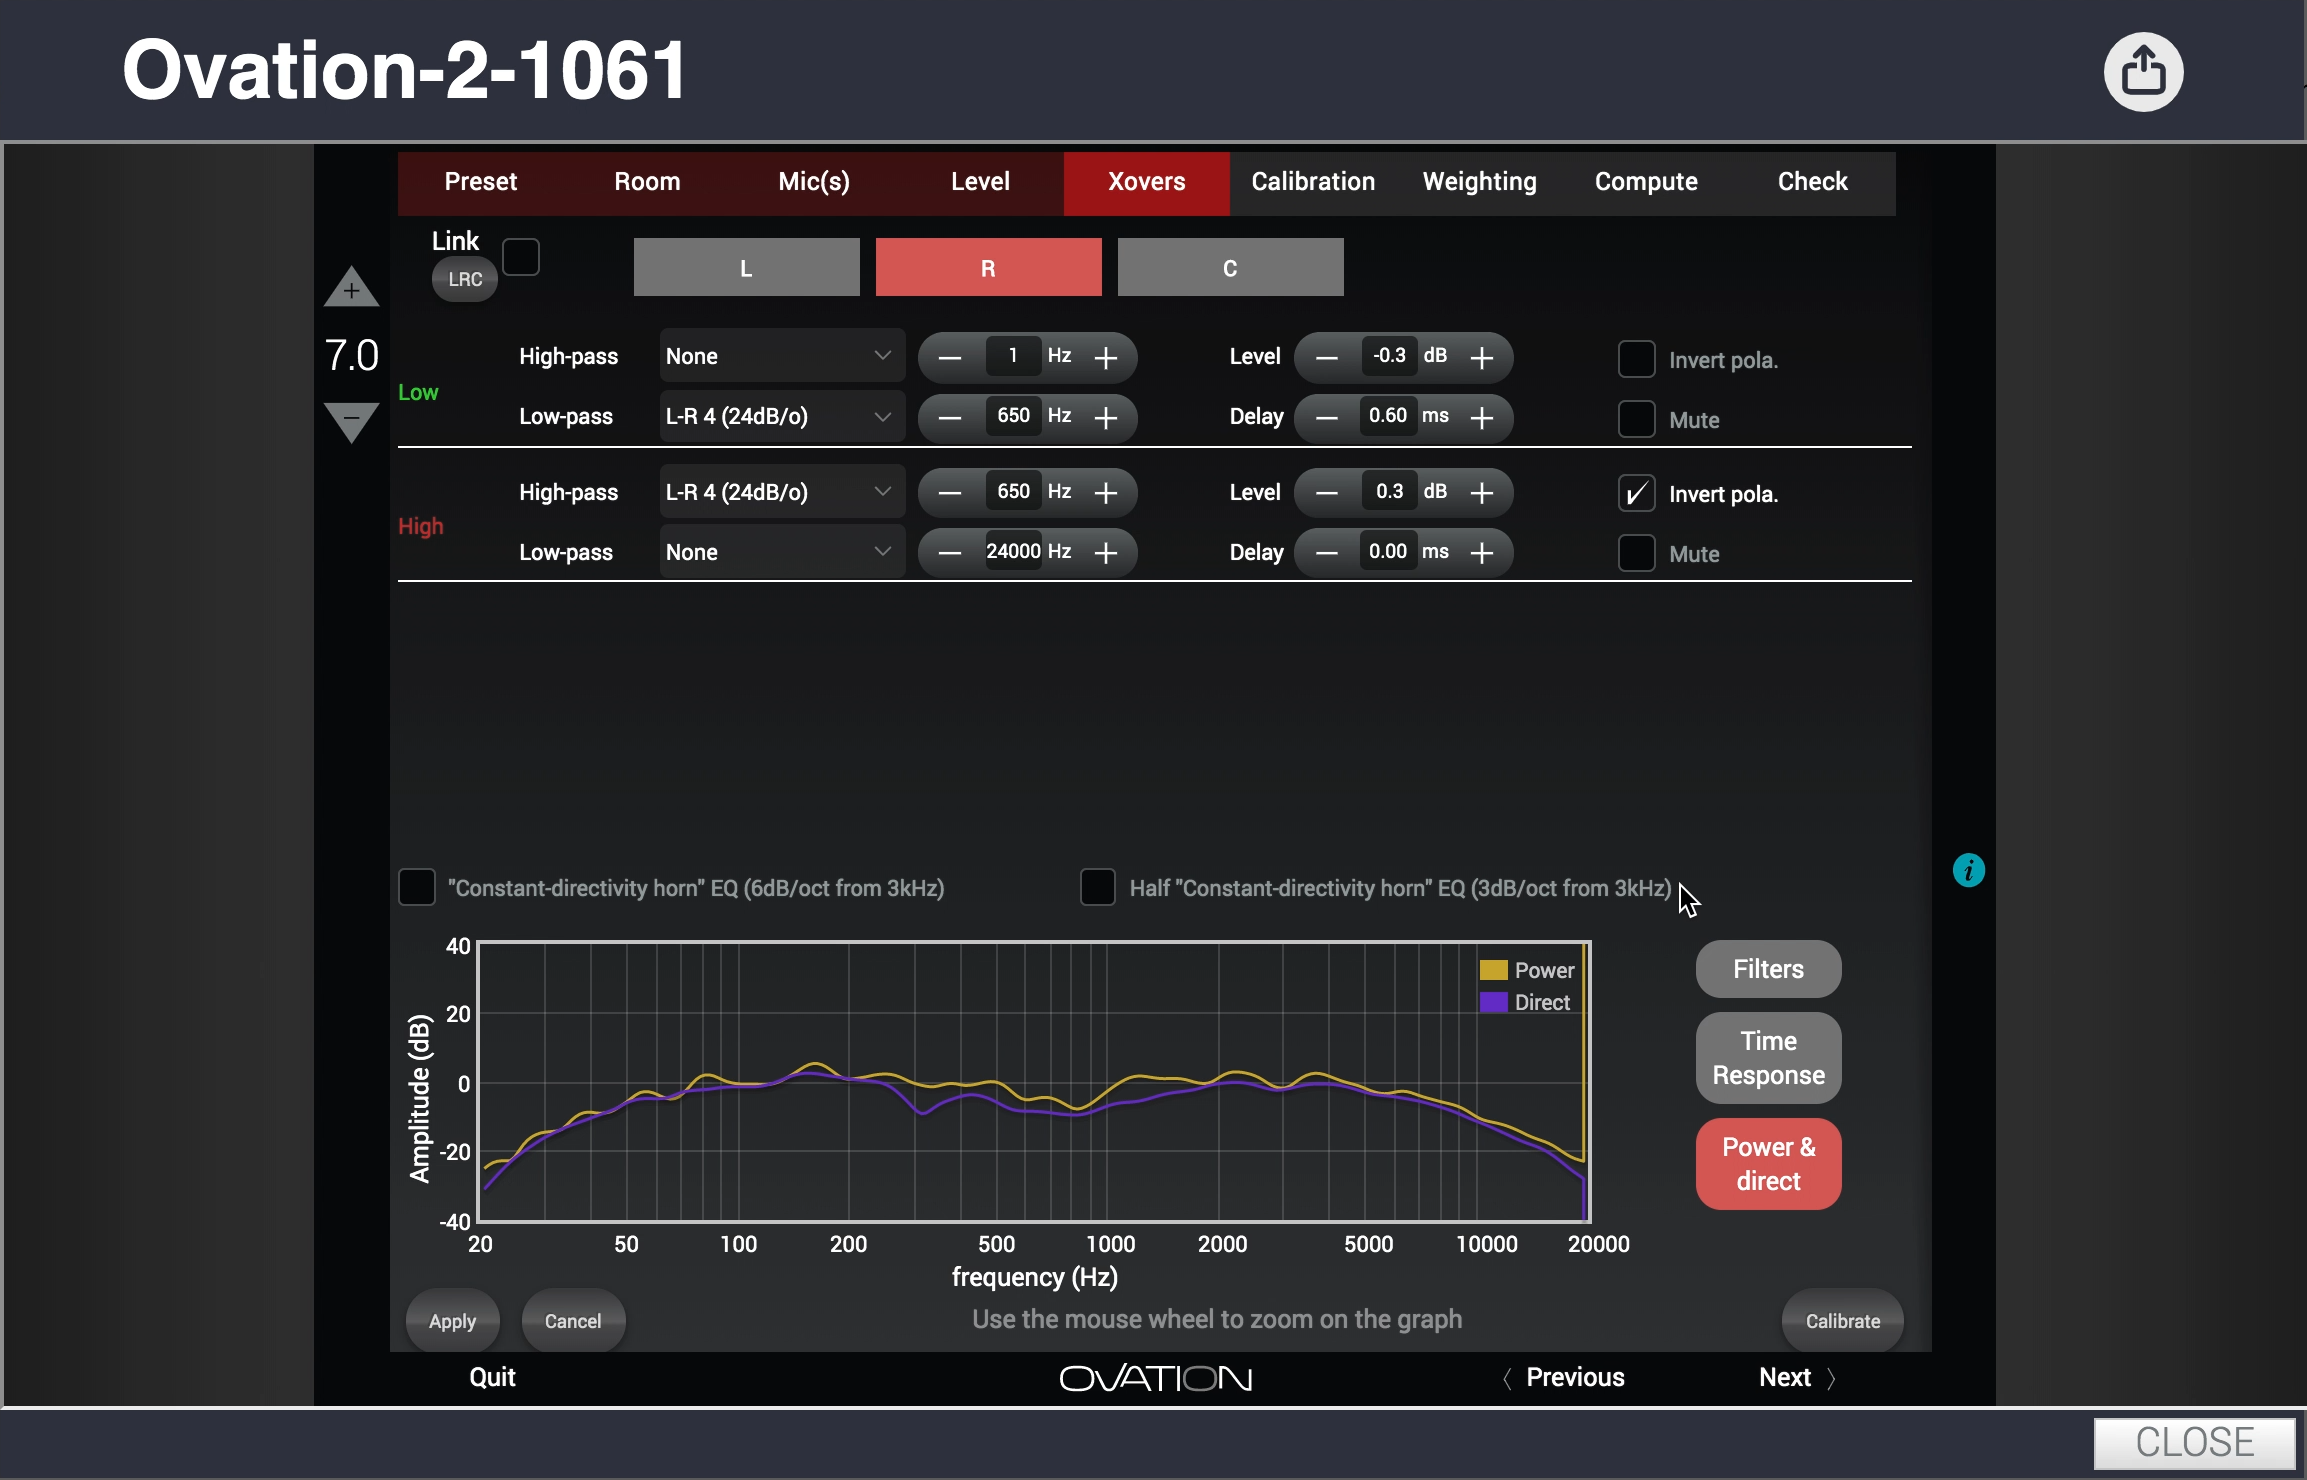
Task: Open High band High-pass L-R 4 dropdown
Action: 782,492
